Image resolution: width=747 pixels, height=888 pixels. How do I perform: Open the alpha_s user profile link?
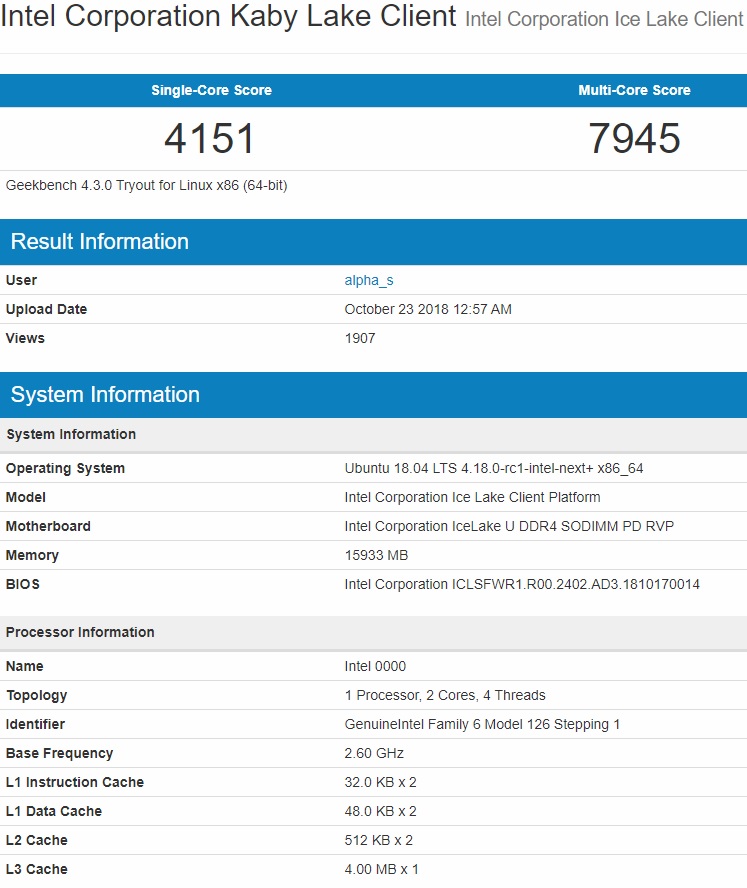pos(369,280)
